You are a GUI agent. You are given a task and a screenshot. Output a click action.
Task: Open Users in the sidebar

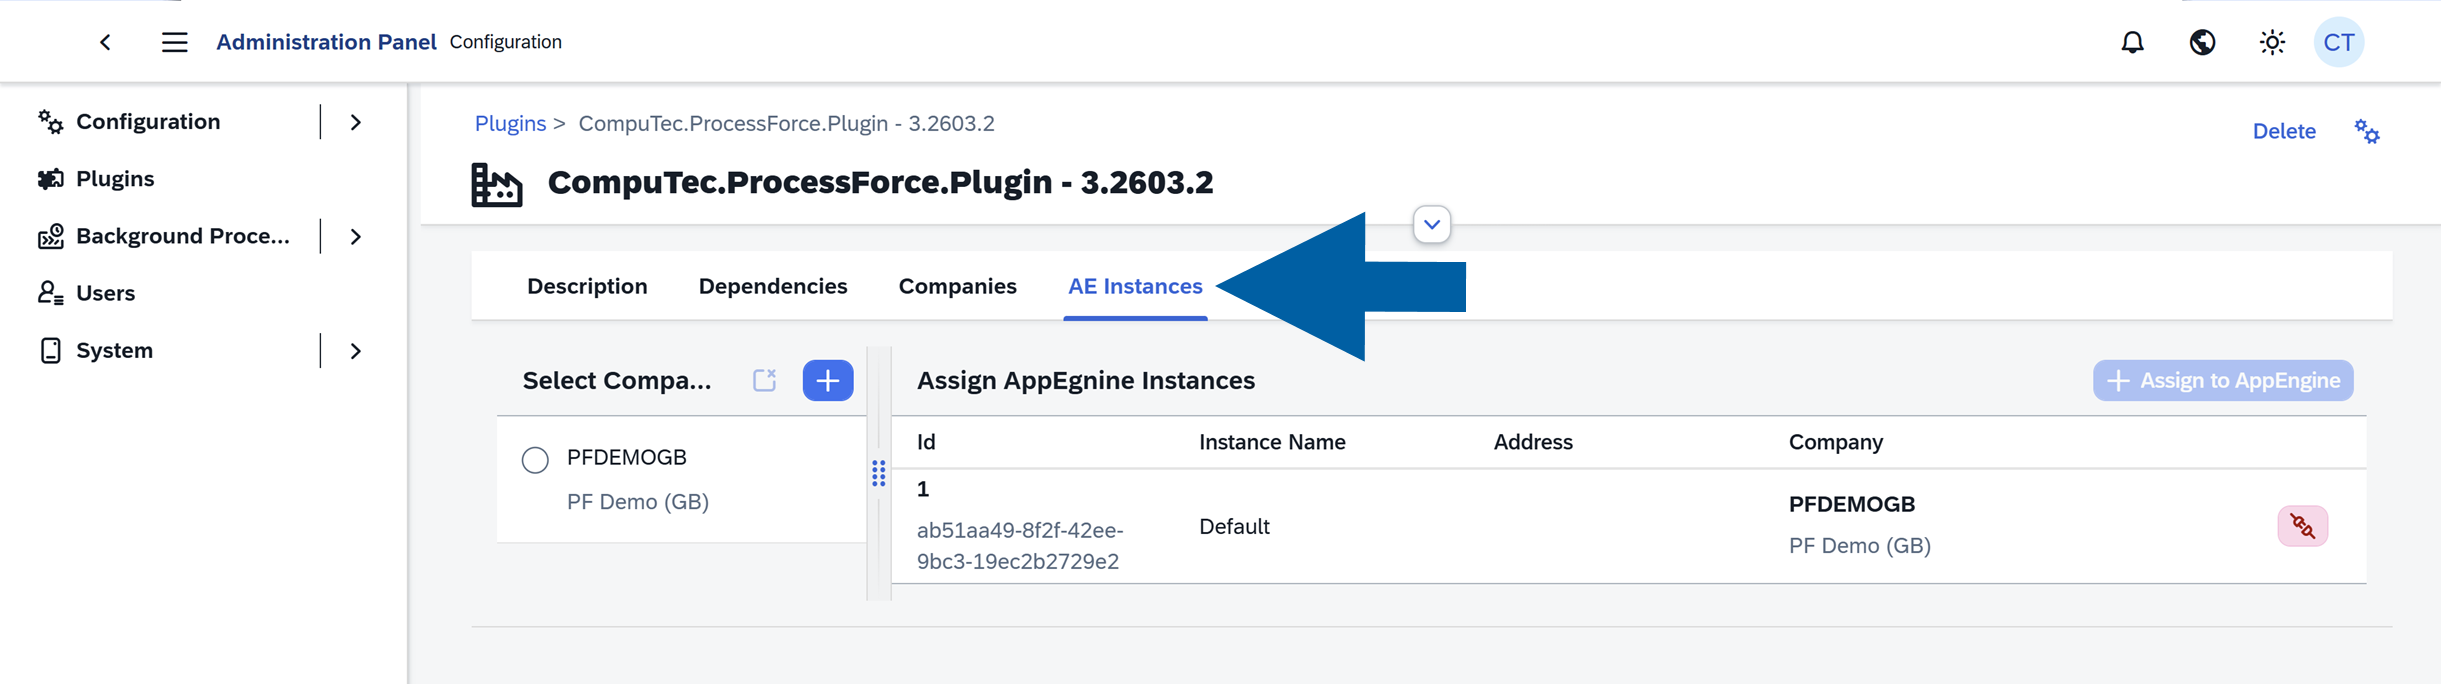105,293
